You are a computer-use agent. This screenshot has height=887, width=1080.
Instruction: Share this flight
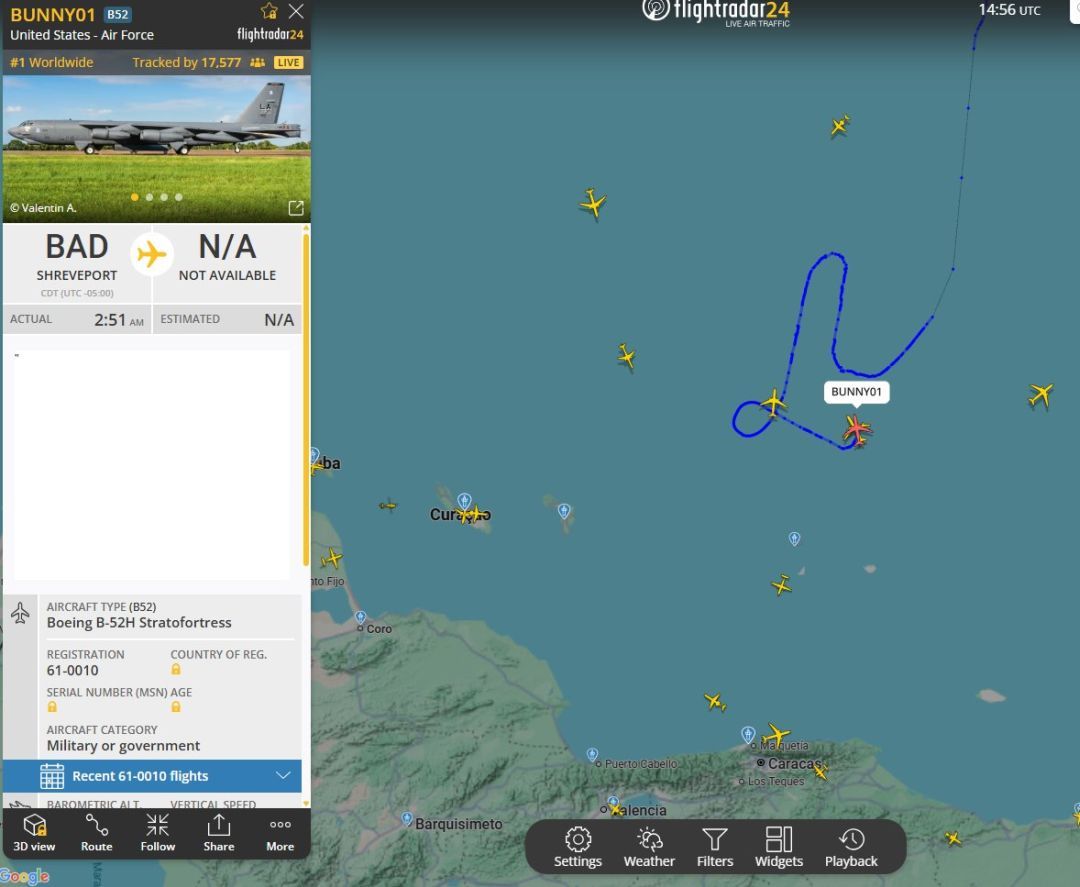[x=219, y=832]
